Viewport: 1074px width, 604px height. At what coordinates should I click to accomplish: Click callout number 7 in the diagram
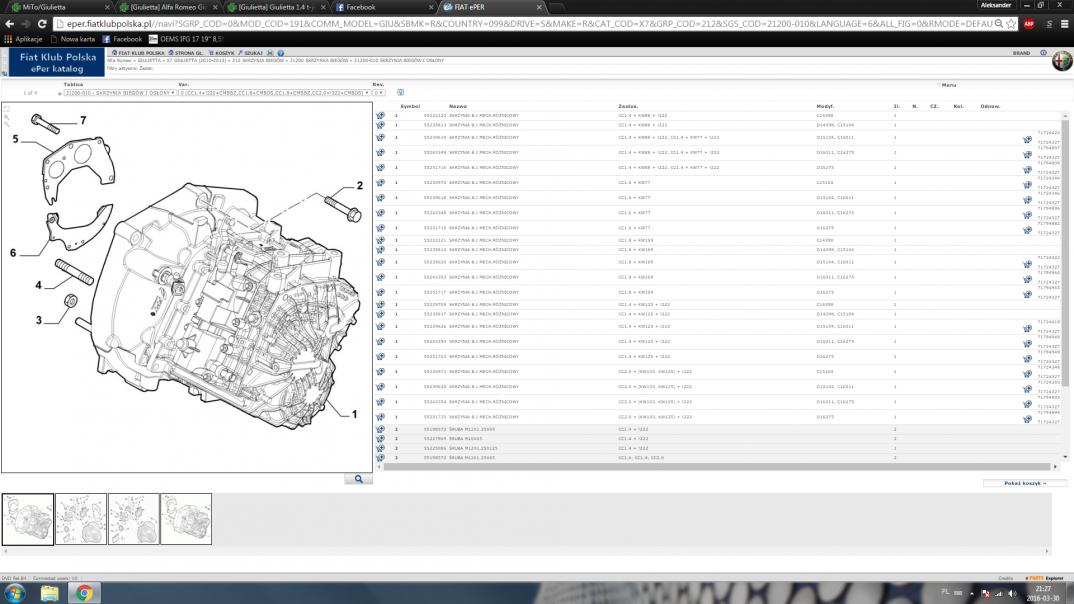click(x=84, y=121)
